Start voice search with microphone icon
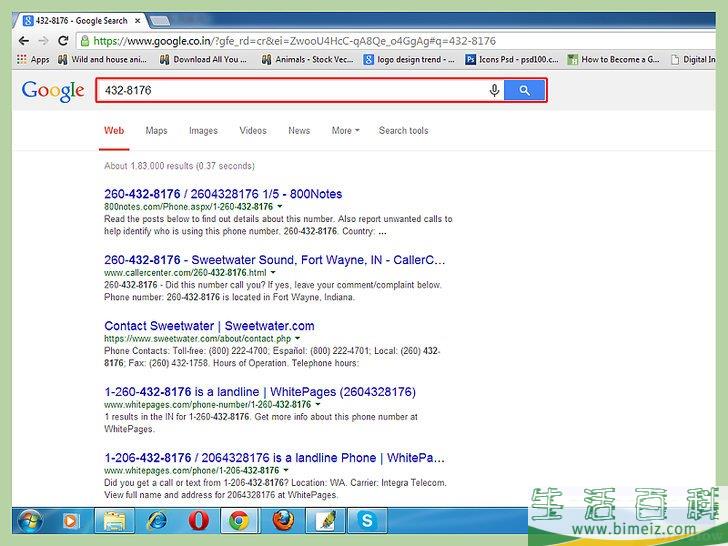The image size is (728, 546). coord(494,90)
